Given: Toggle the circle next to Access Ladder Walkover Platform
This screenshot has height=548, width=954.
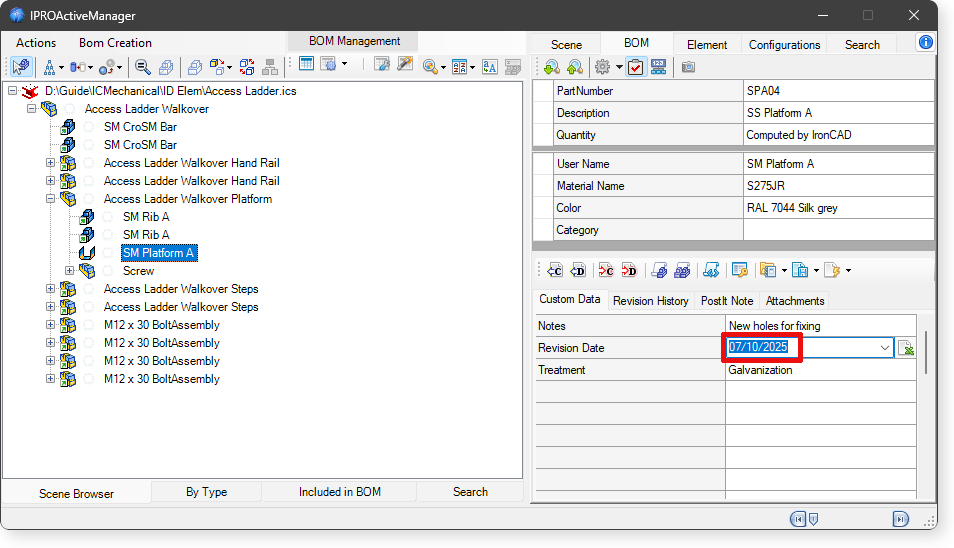Looking at the screenshot, I should 89,199.
